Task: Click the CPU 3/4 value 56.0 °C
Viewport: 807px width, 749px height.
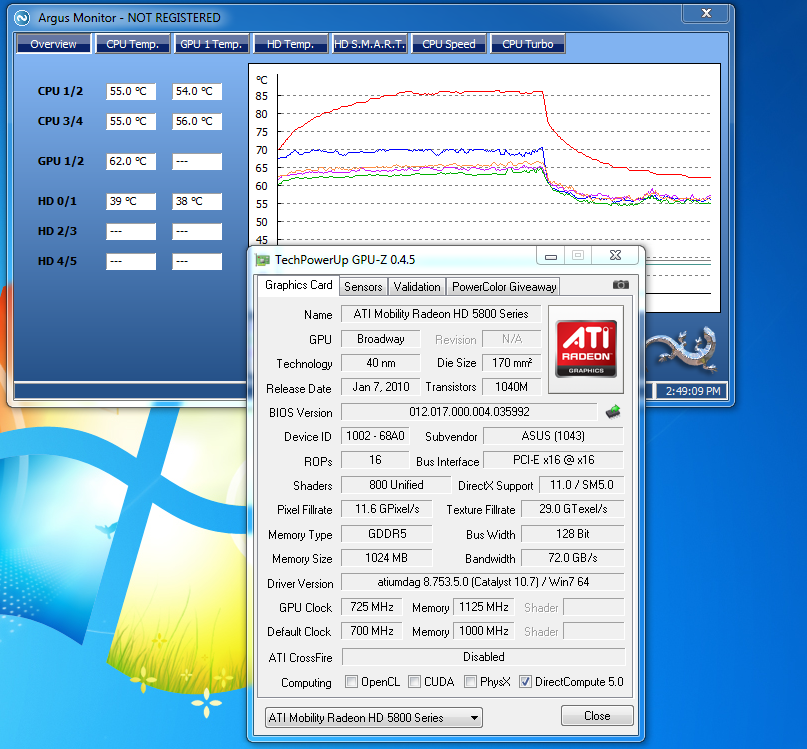Action: click(197, 121)
